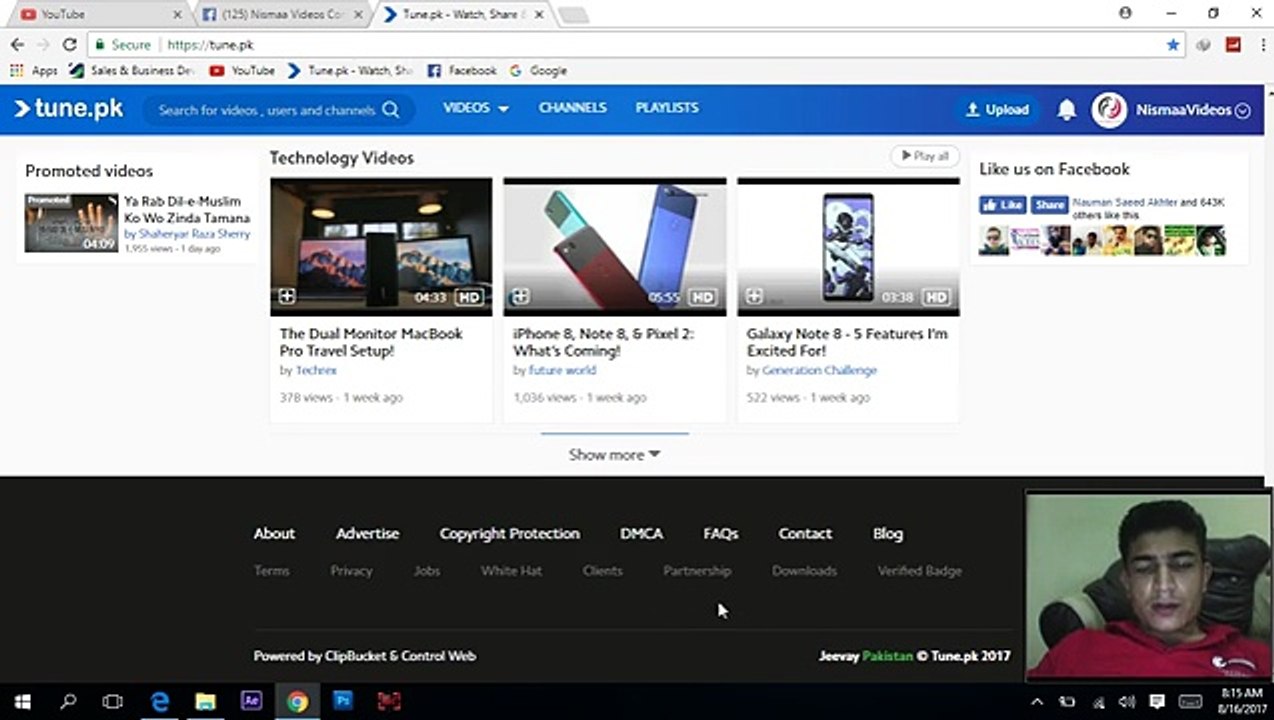The image size is (1274, 720).
Task: Click the search videos input field
Action: 266,110
